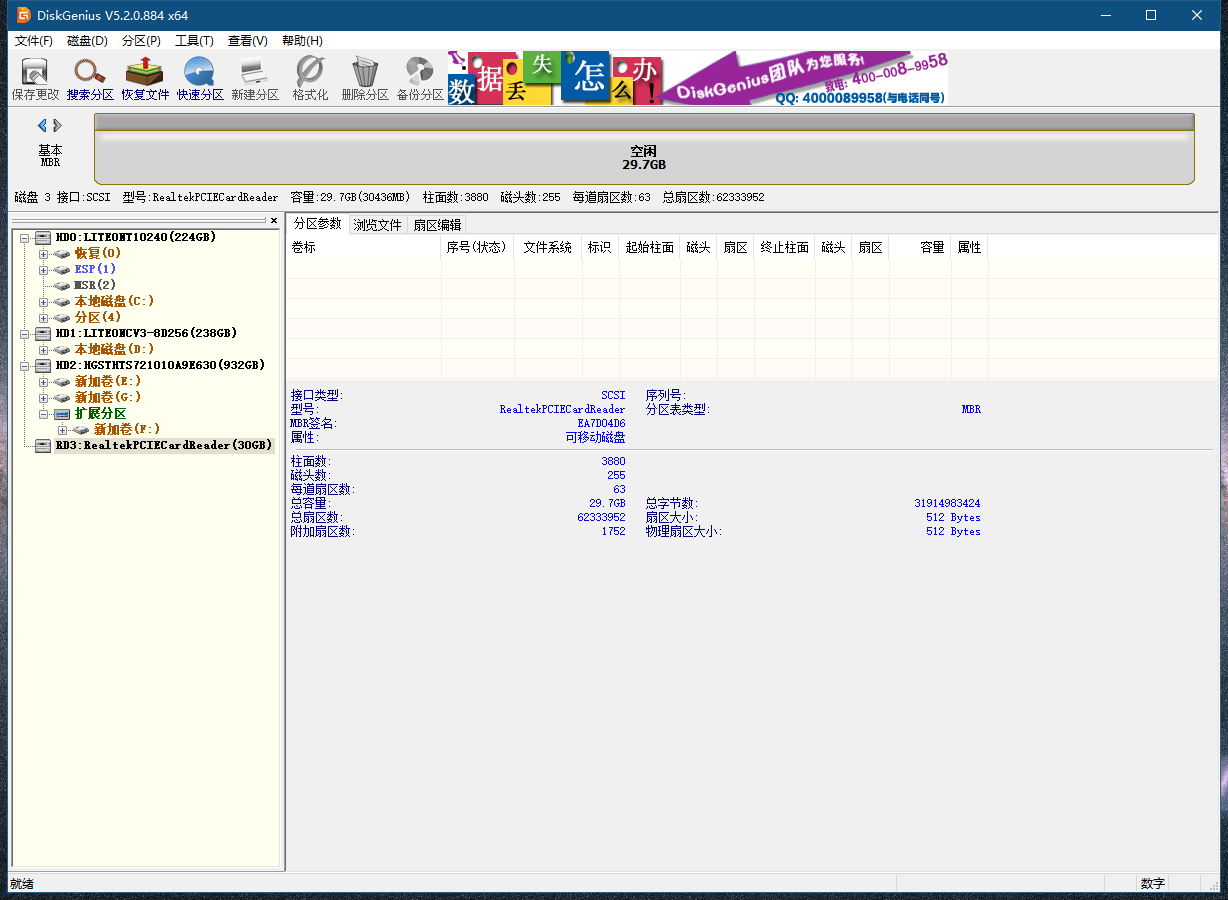Screen dimensions: 1228x900
Task: Click Backup Partition (备份分区) toolbar icon
Action: click(x=420, y=79)
